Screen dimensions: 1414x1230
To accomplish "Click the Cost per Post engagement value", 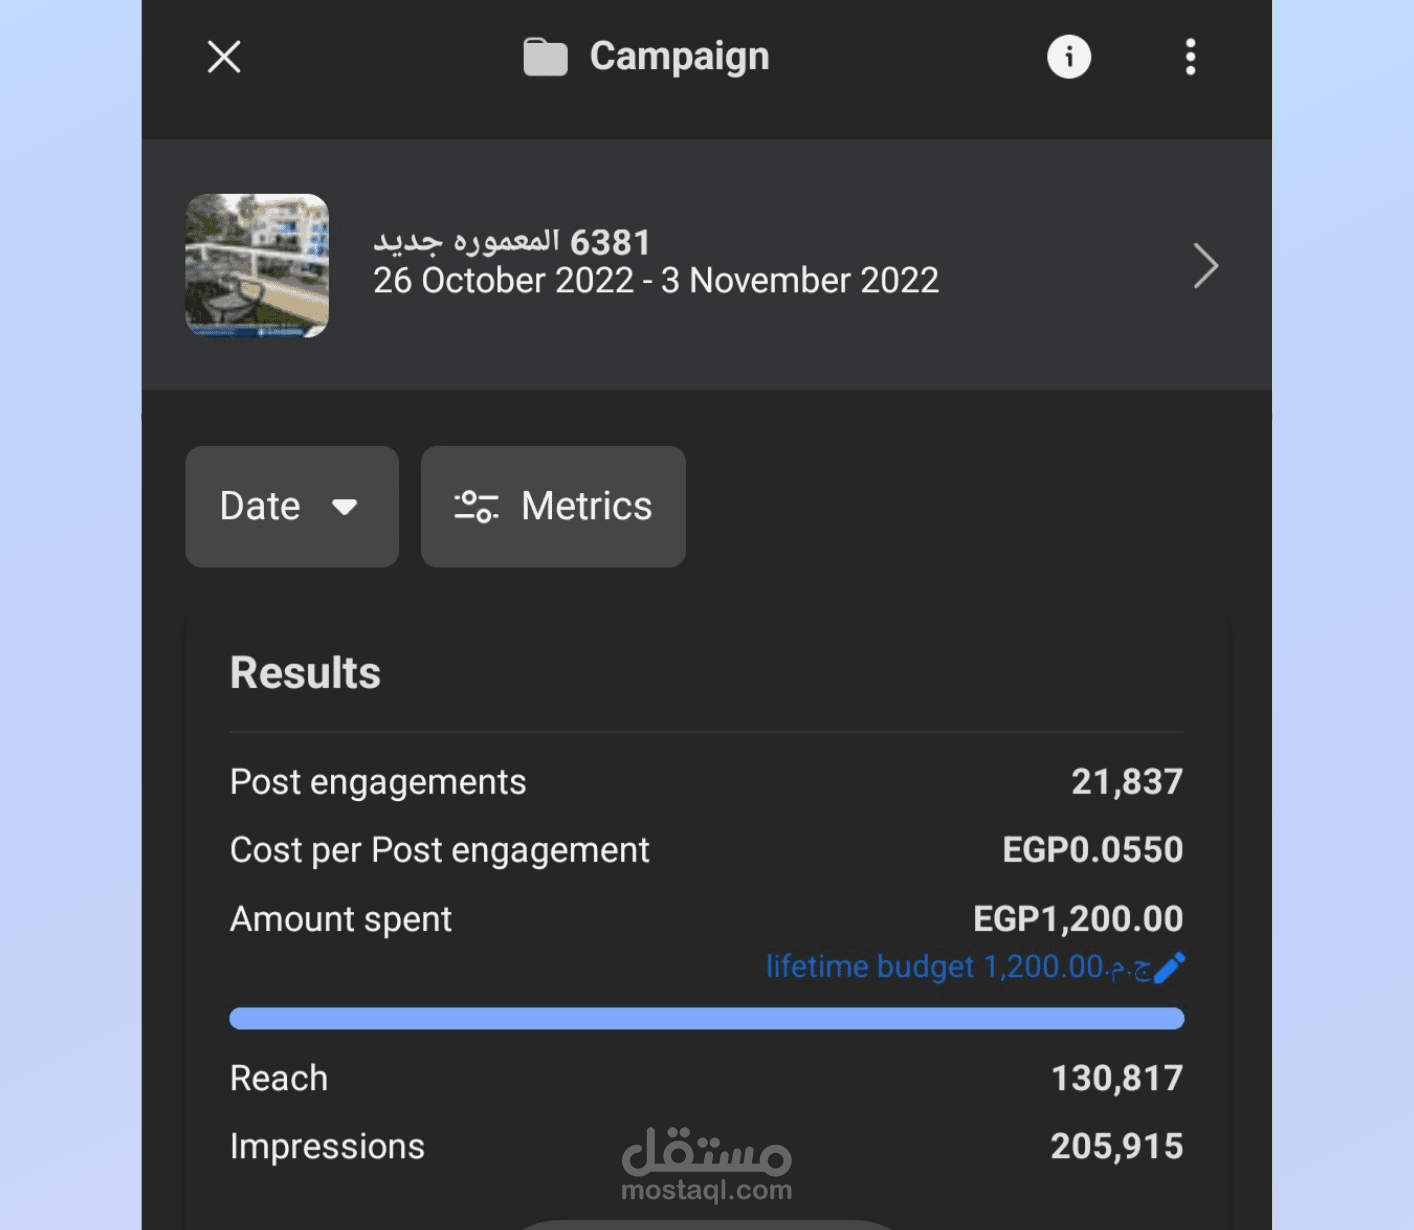I will (x=1092, y=850).
